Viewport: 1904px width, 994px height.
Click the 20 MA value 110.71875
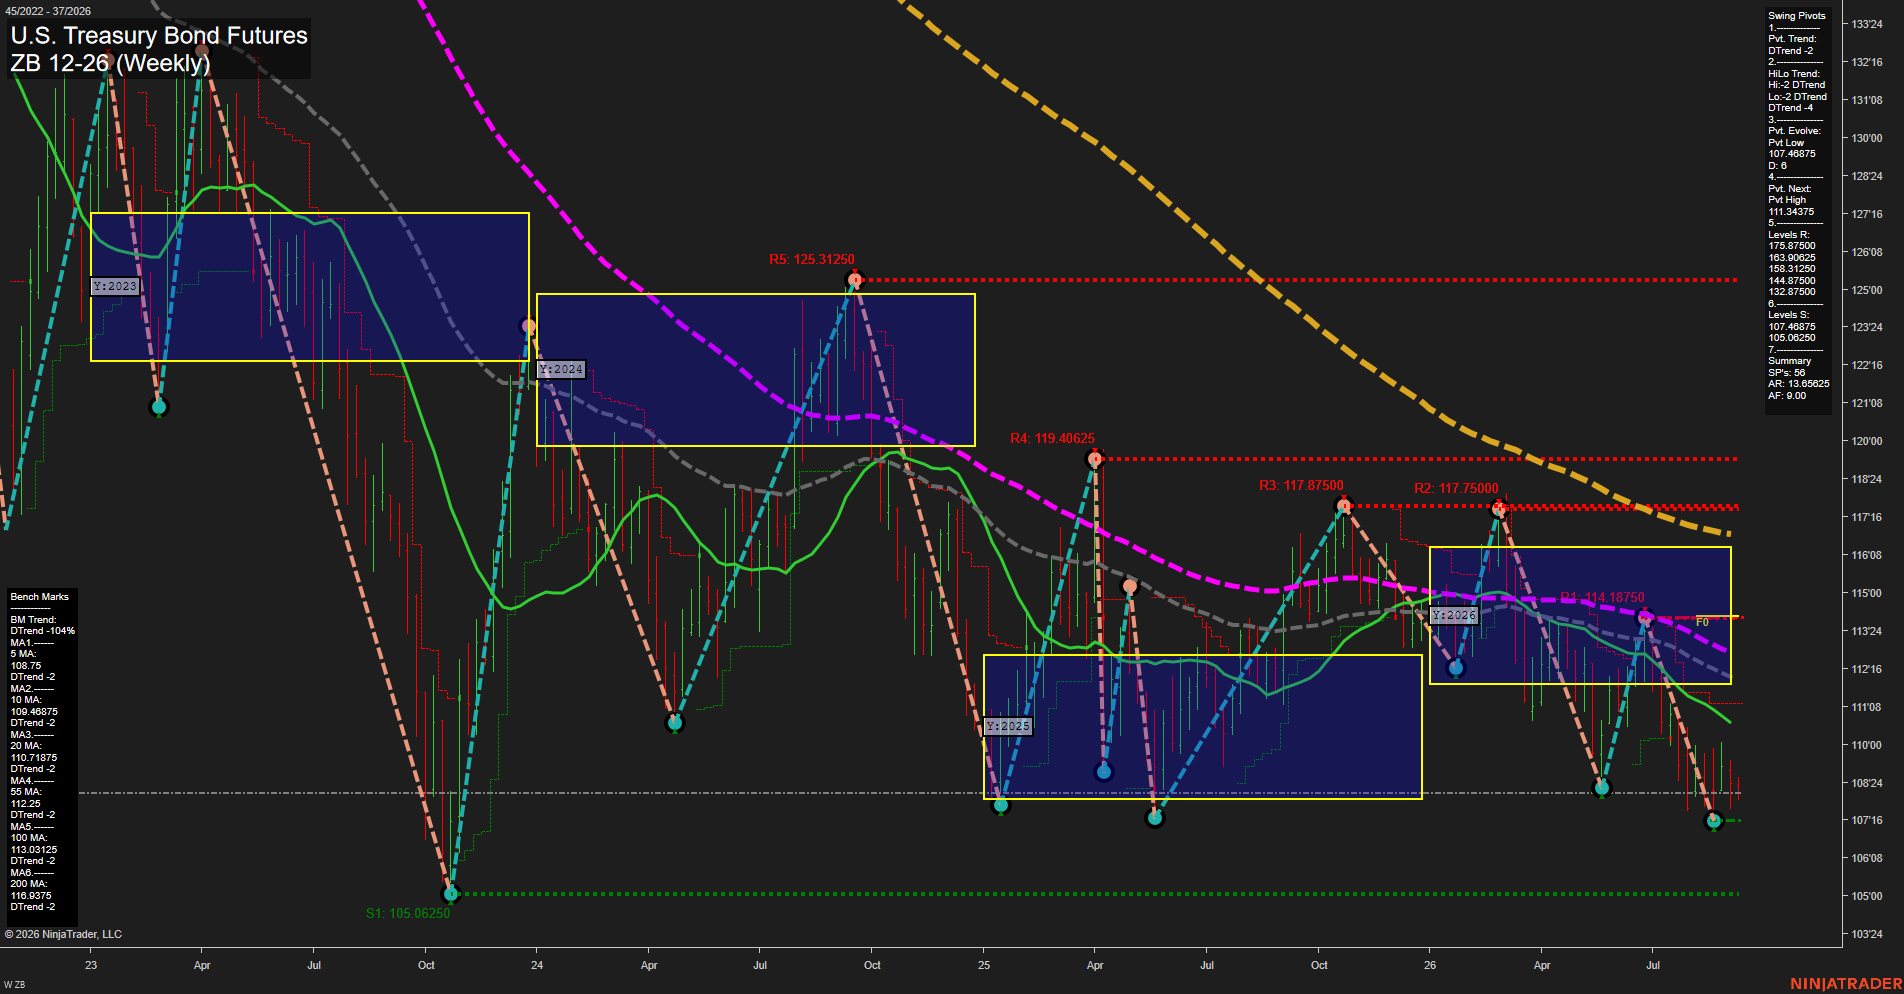[34, 758]
